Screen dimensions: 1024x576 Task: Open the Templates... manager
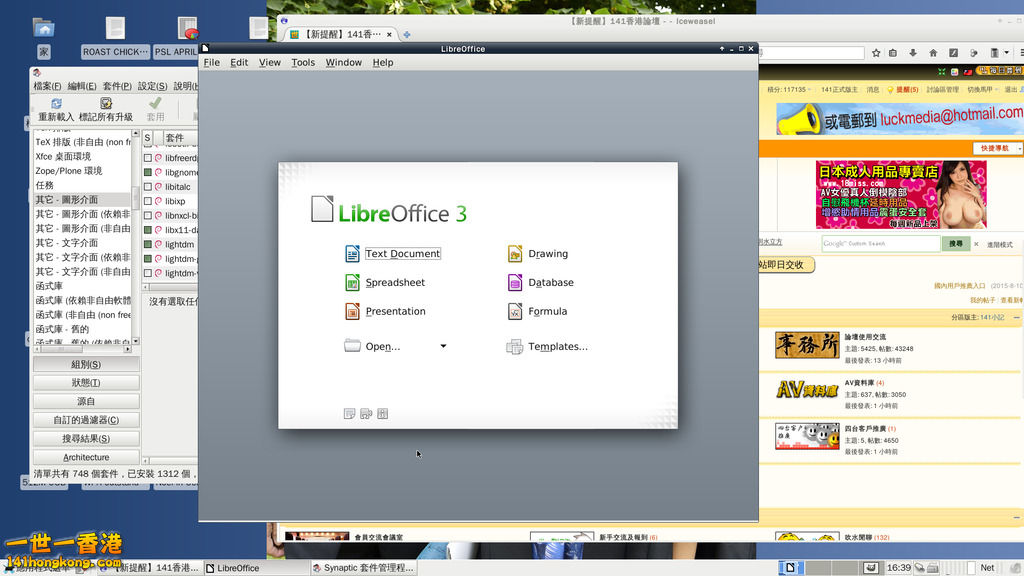point(547,346)
